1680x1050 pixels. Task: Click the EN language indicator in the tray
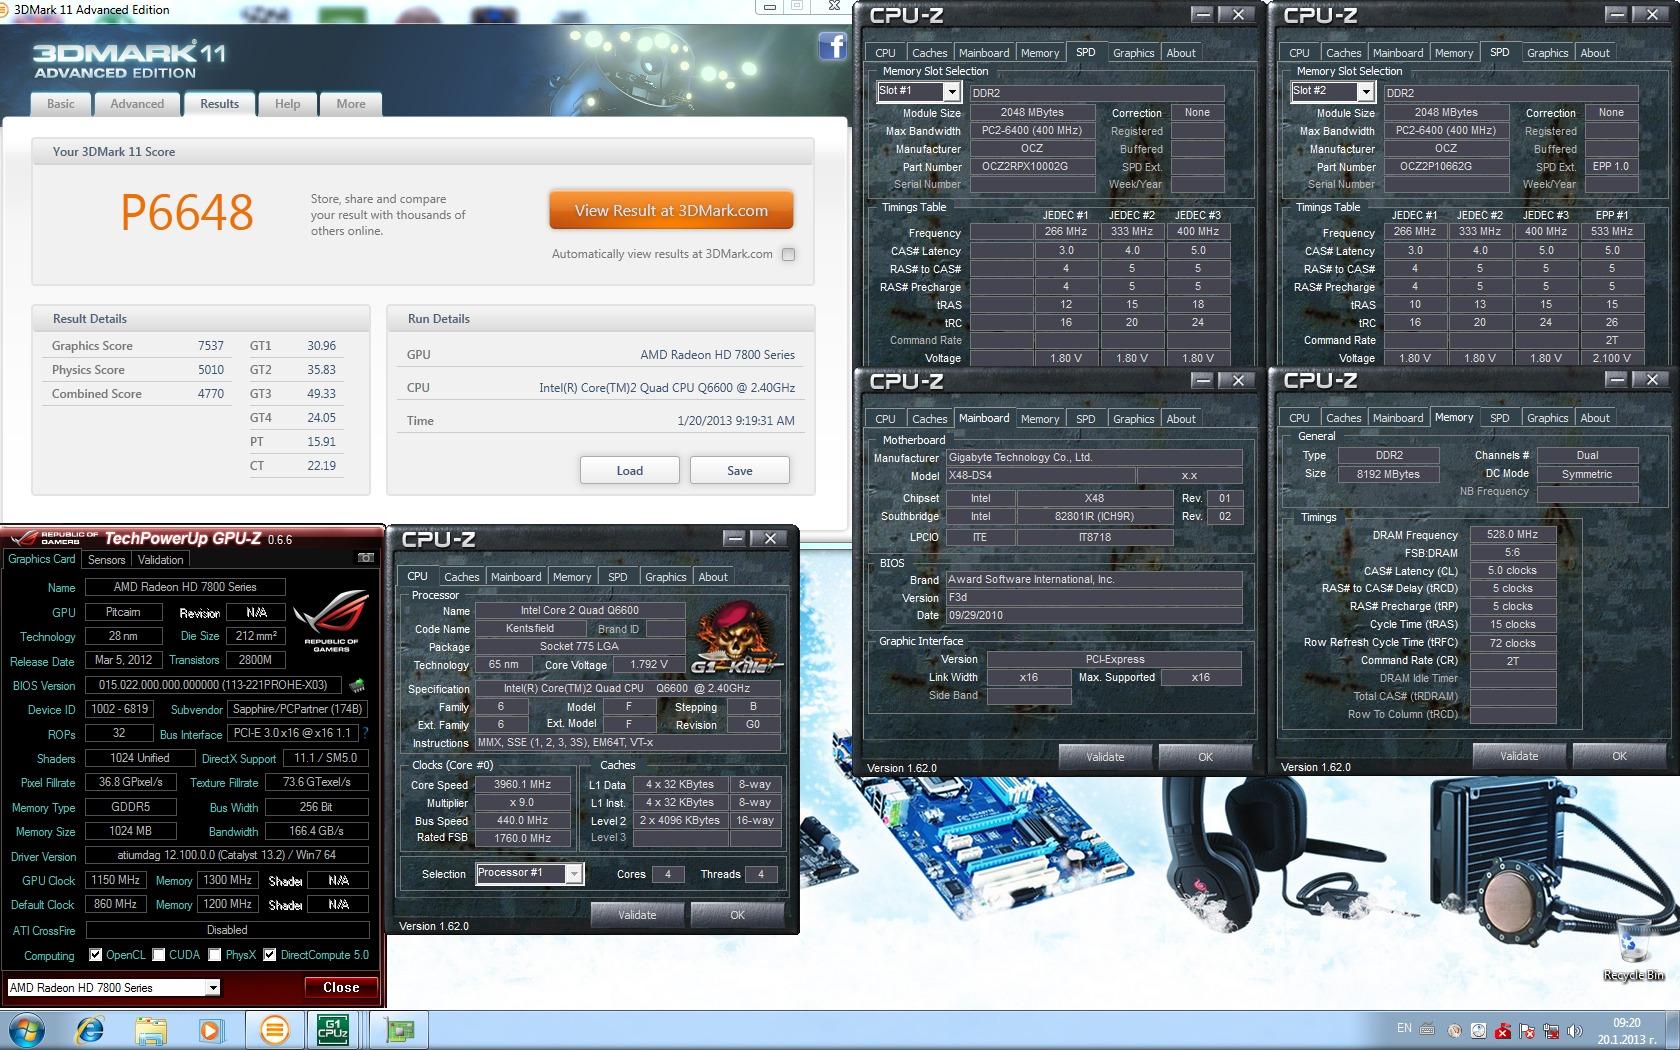(x=1404, y=1029)
